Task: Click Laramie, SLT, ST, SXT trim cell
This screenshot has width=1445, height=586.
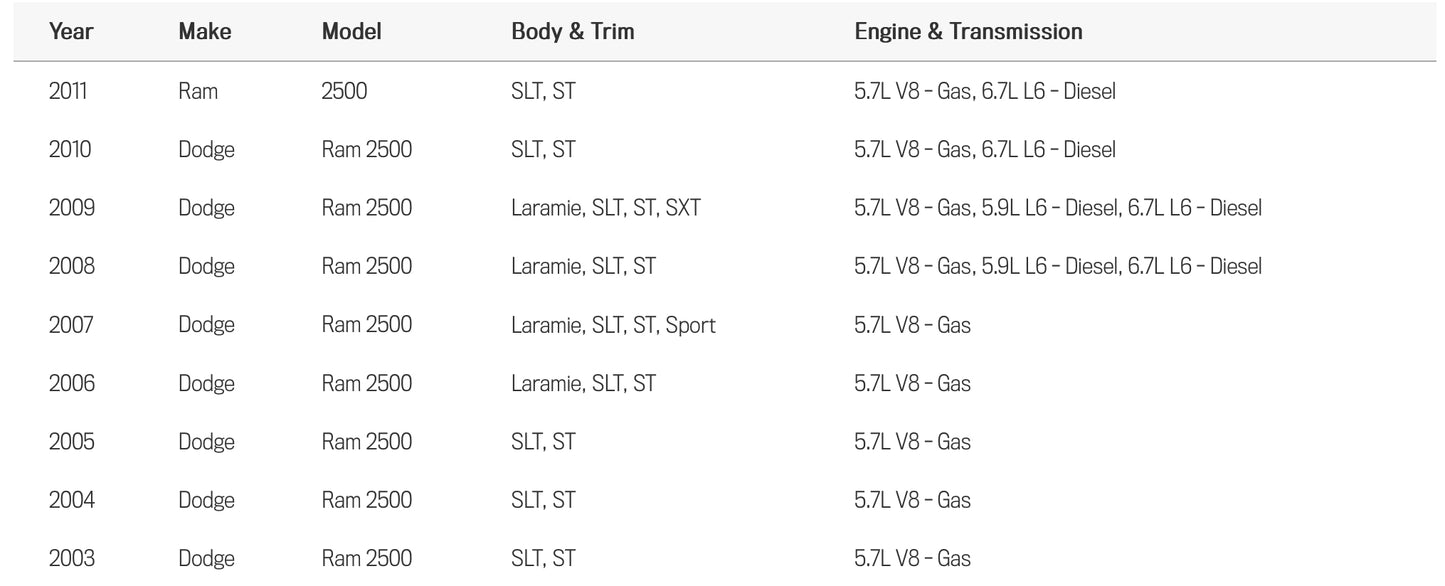Action: pos(605,208)
